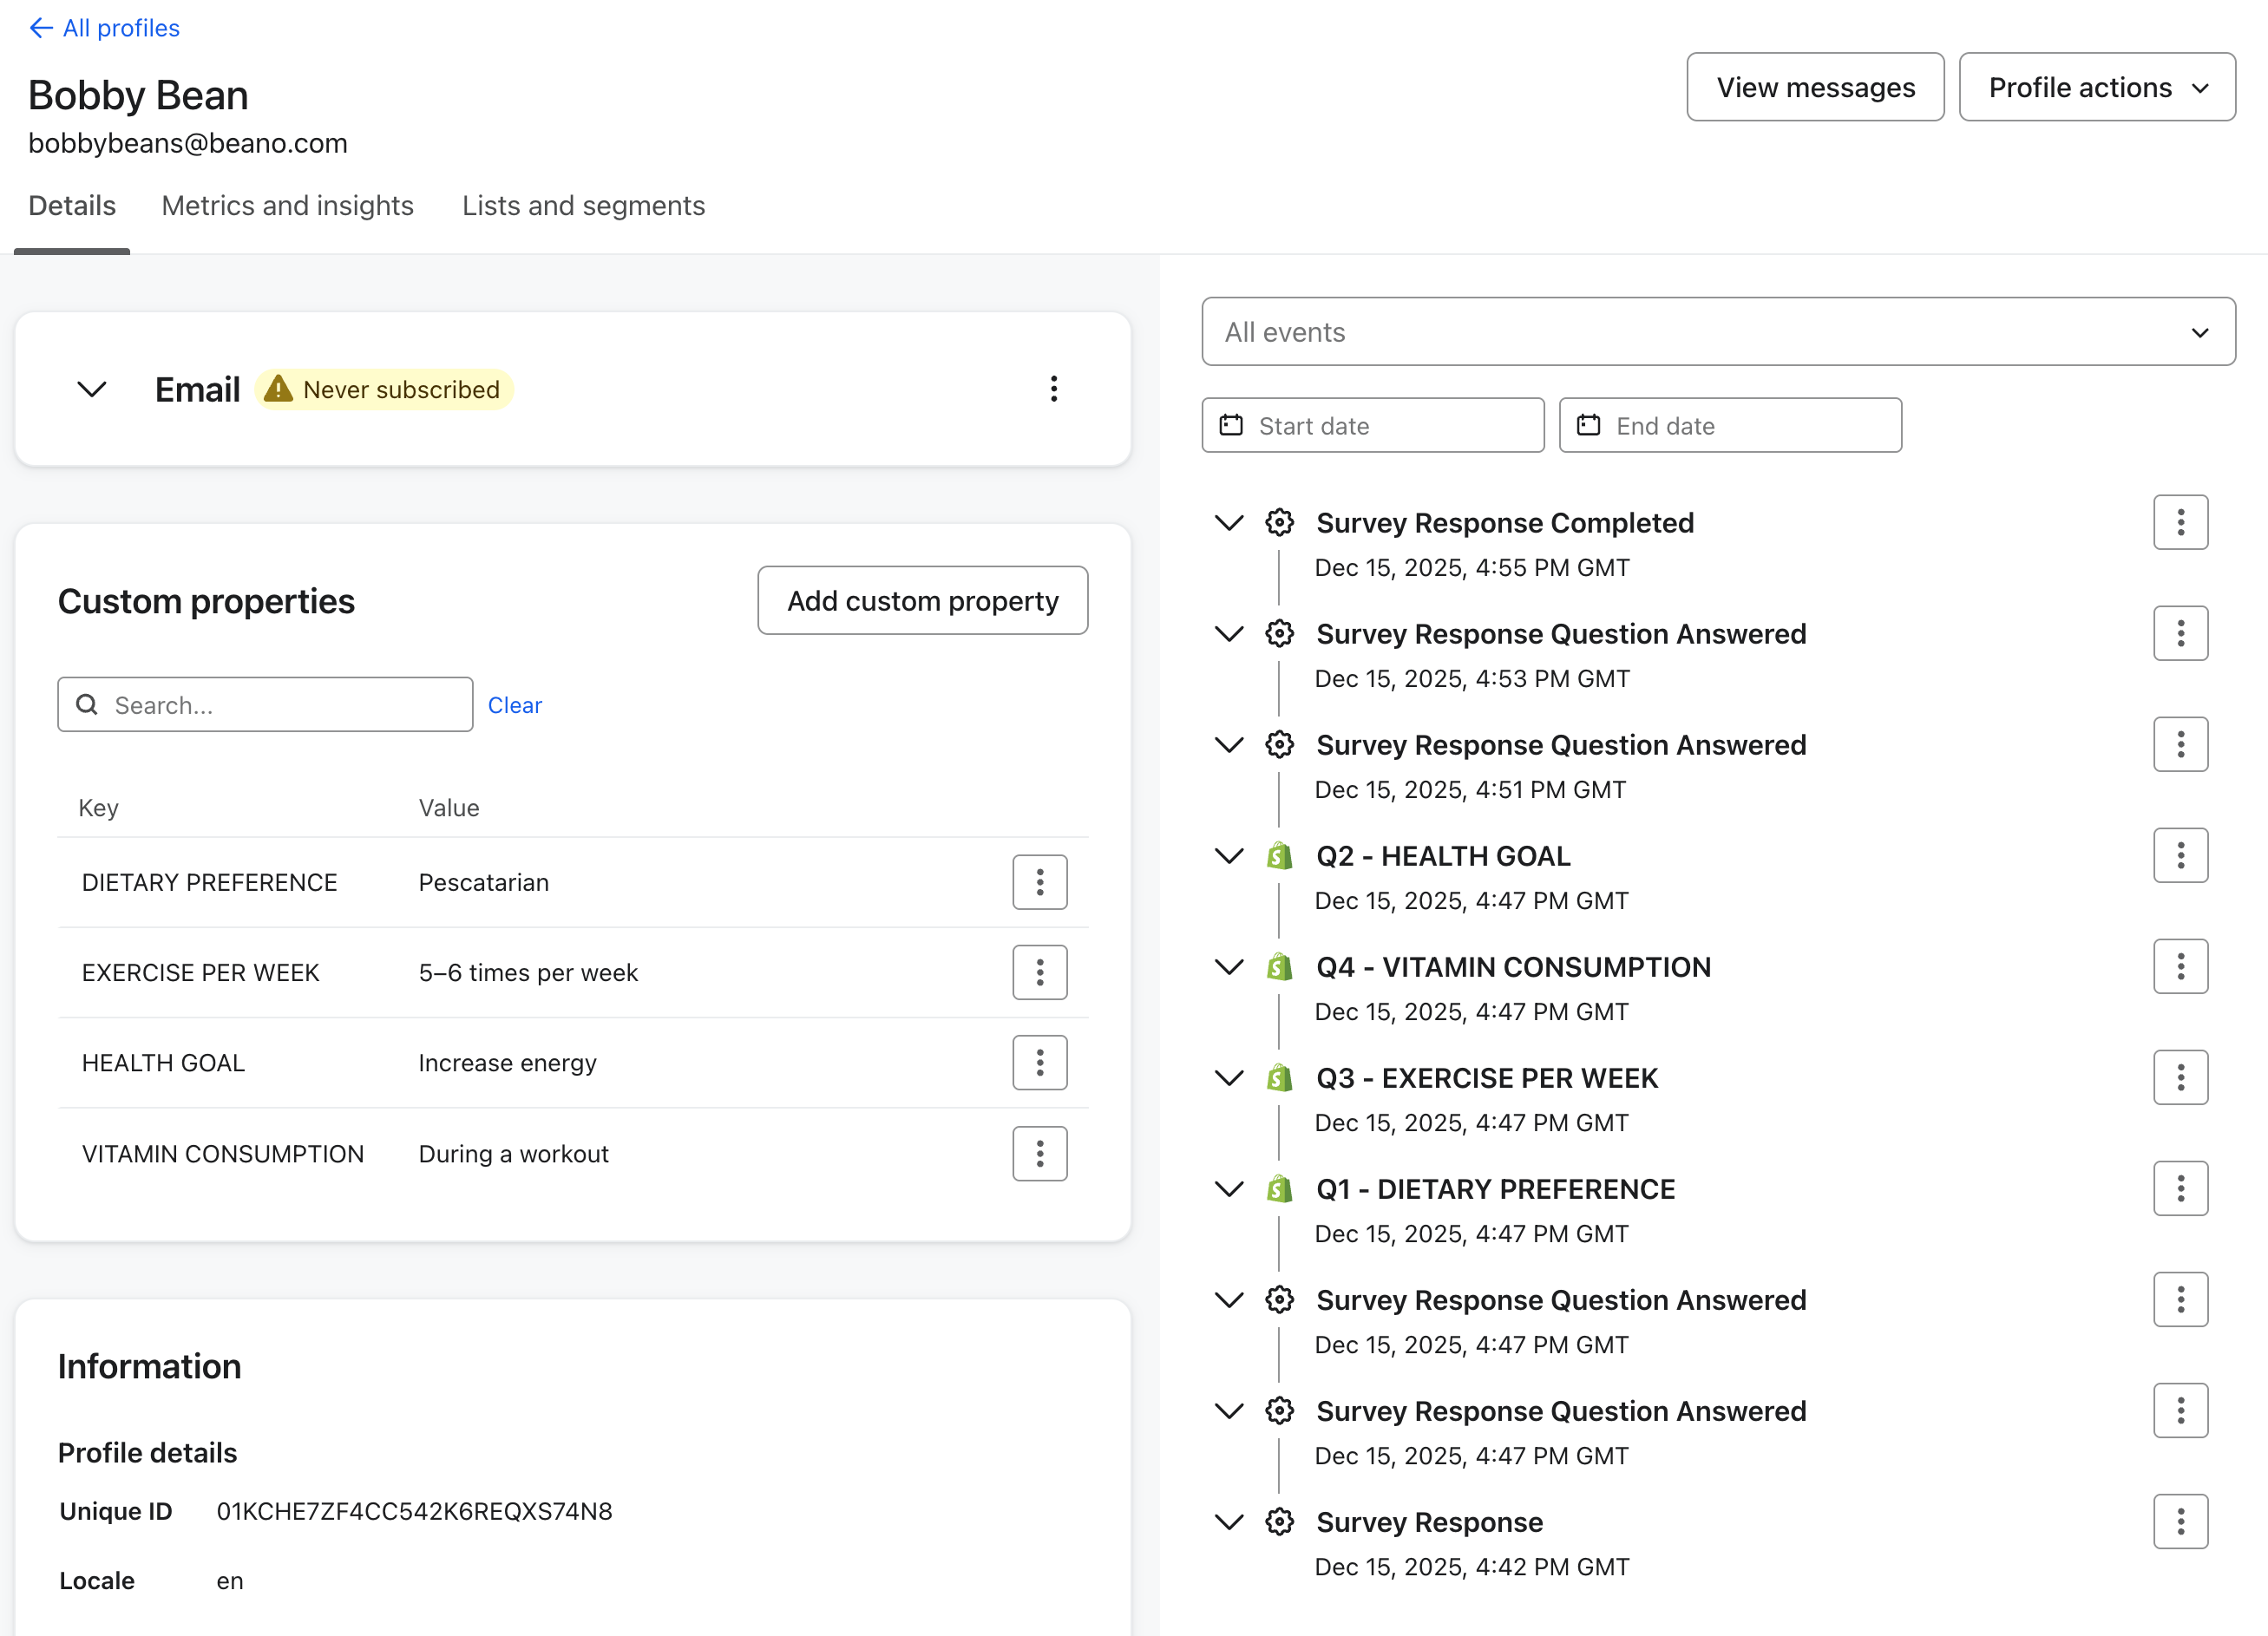The image size is (2268, 1636).
Task: Click gear icon beside Survey Response Completed
Action: [x=1279, y=522]
